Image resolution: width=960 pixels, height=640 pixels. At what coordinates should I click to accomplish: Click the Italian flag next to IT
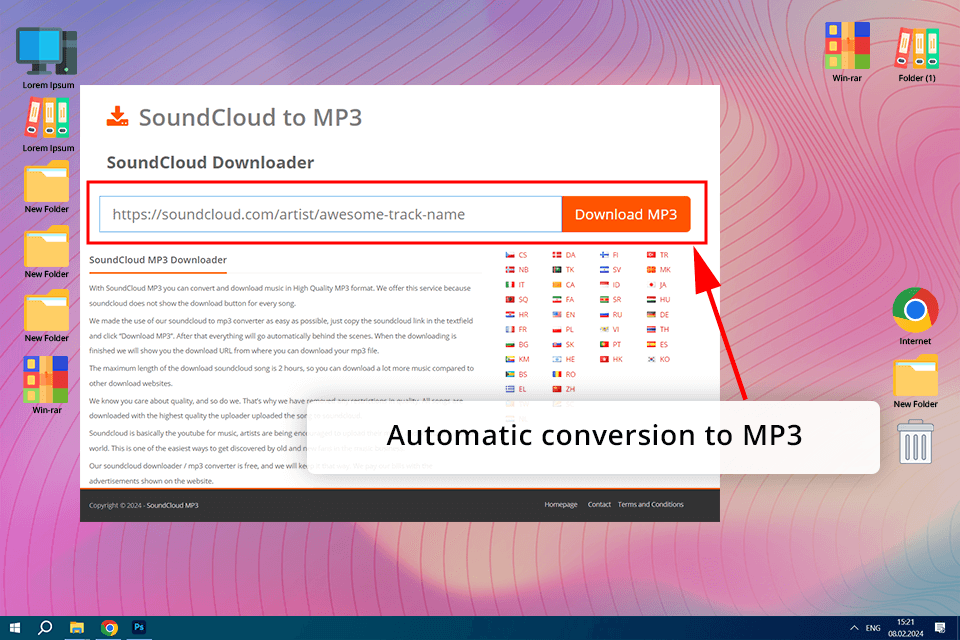click(509, 285)
